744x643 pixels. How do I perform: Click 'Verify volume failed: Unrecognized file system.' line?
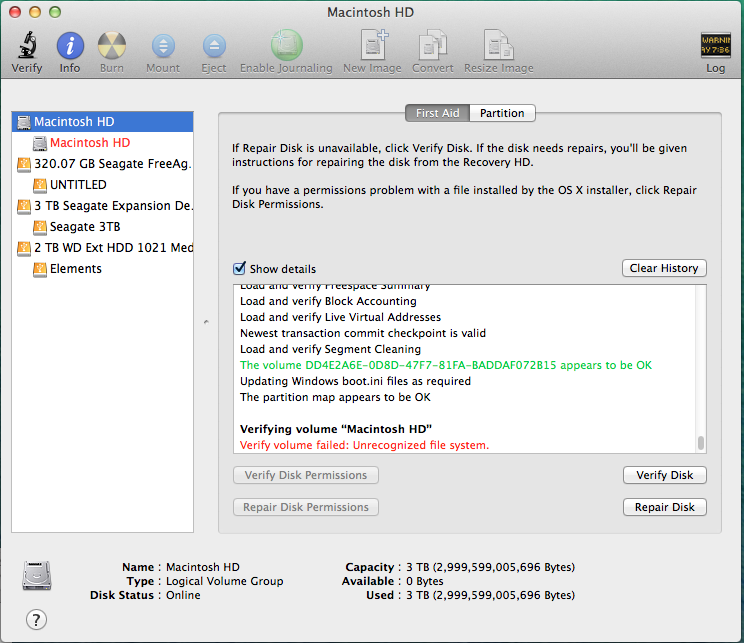point(364,445)
